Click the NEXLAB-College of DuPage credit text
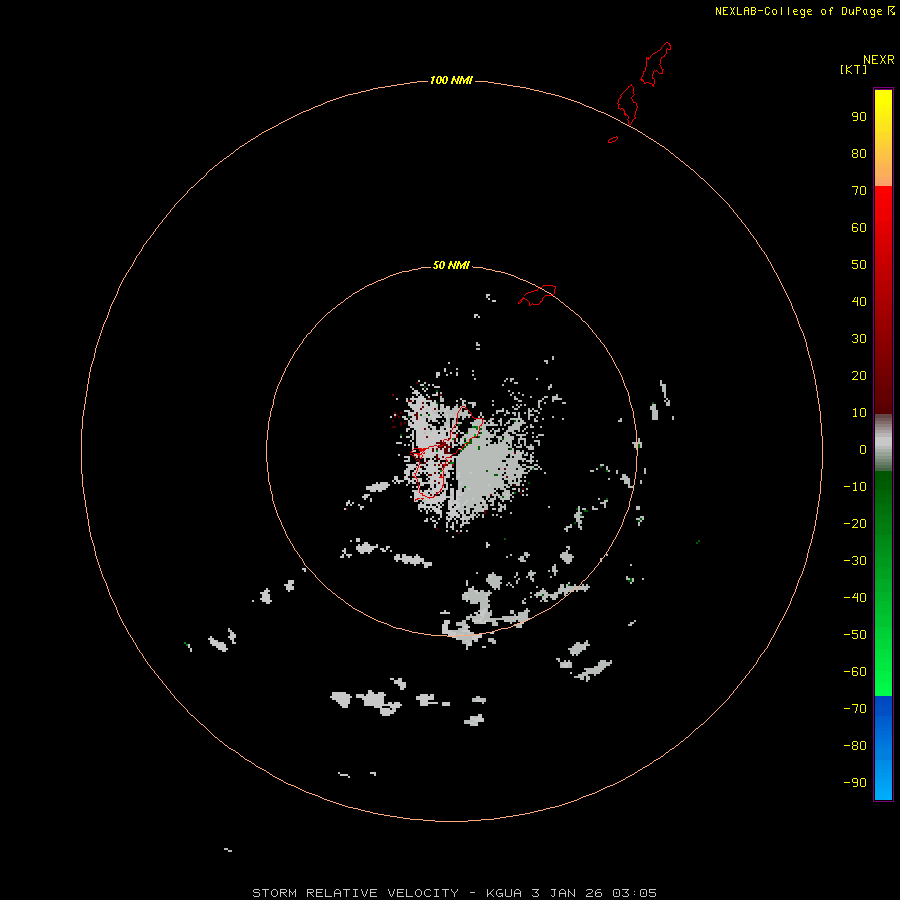900x900 pixels. (804, 11)
